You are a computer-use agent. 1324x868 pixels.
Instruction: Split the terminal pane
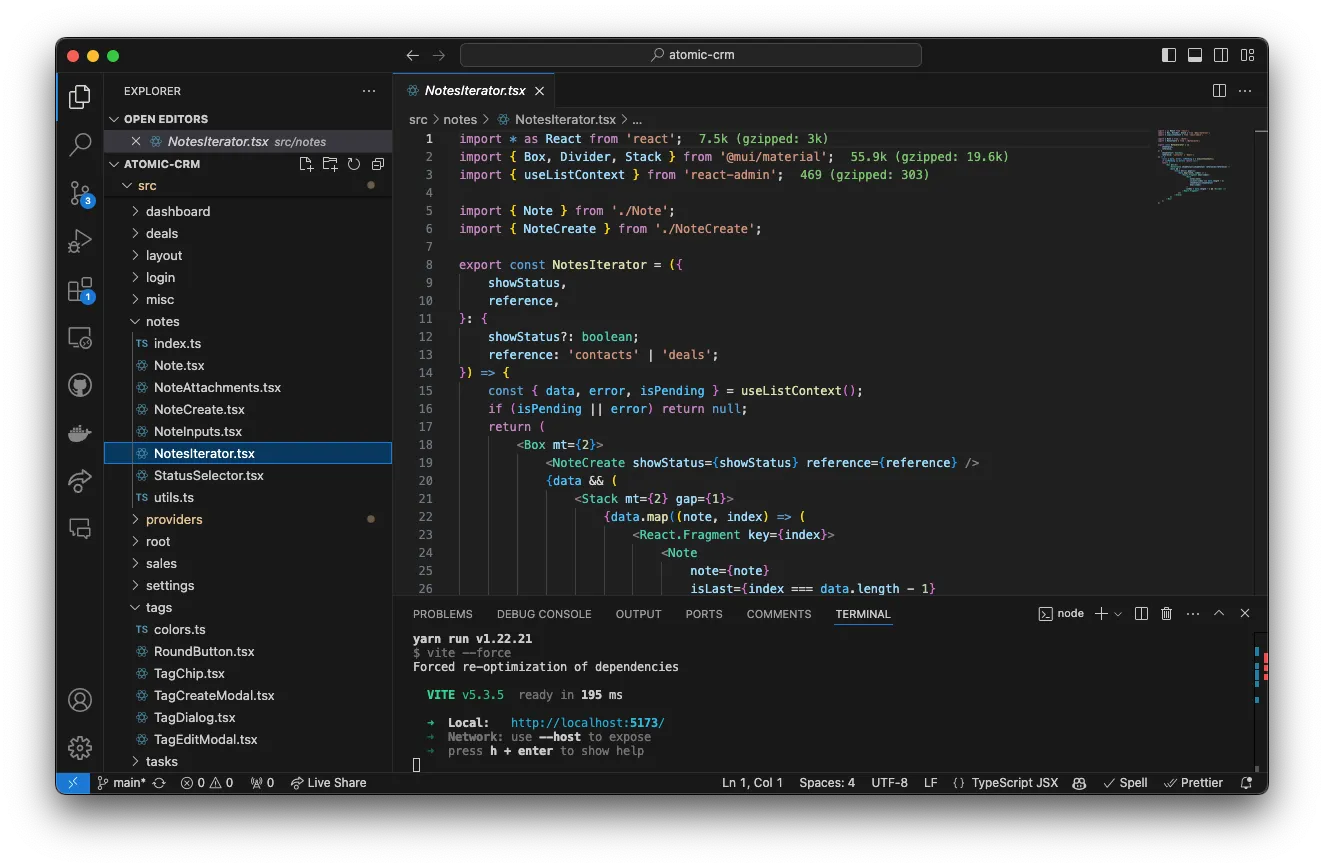click(1141, 613)
